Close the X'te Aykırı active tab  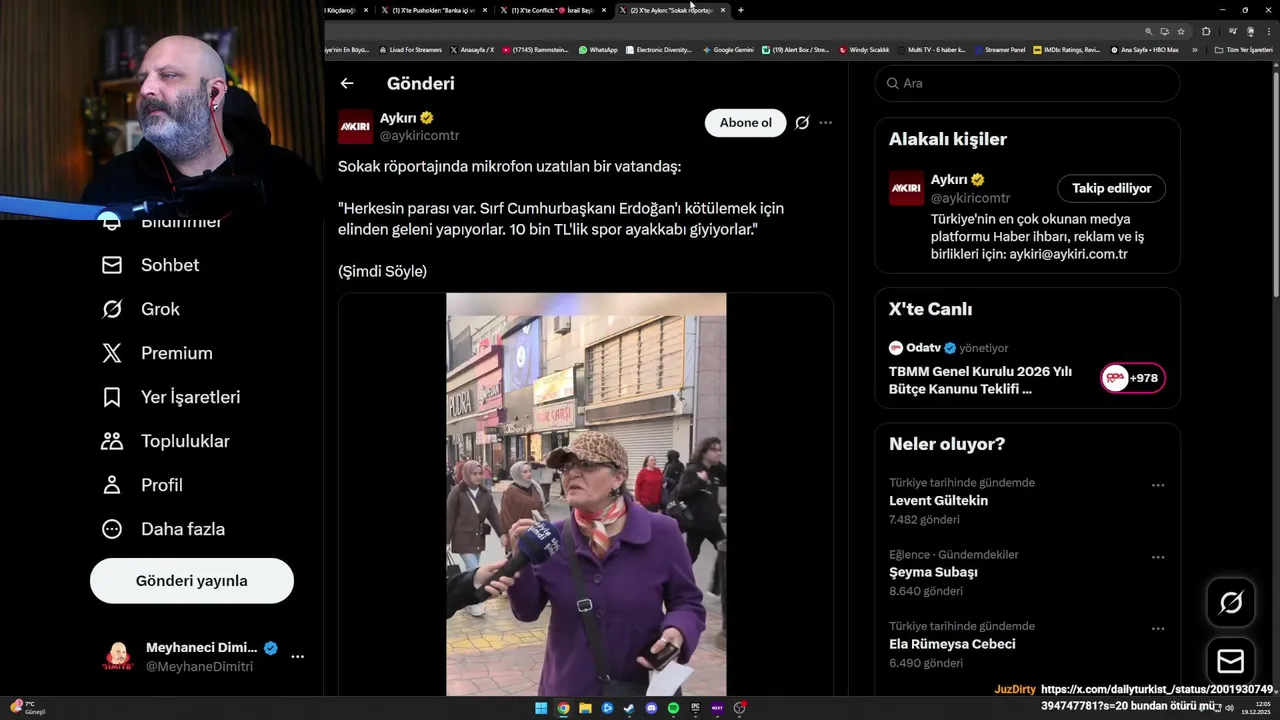(723, 10)
